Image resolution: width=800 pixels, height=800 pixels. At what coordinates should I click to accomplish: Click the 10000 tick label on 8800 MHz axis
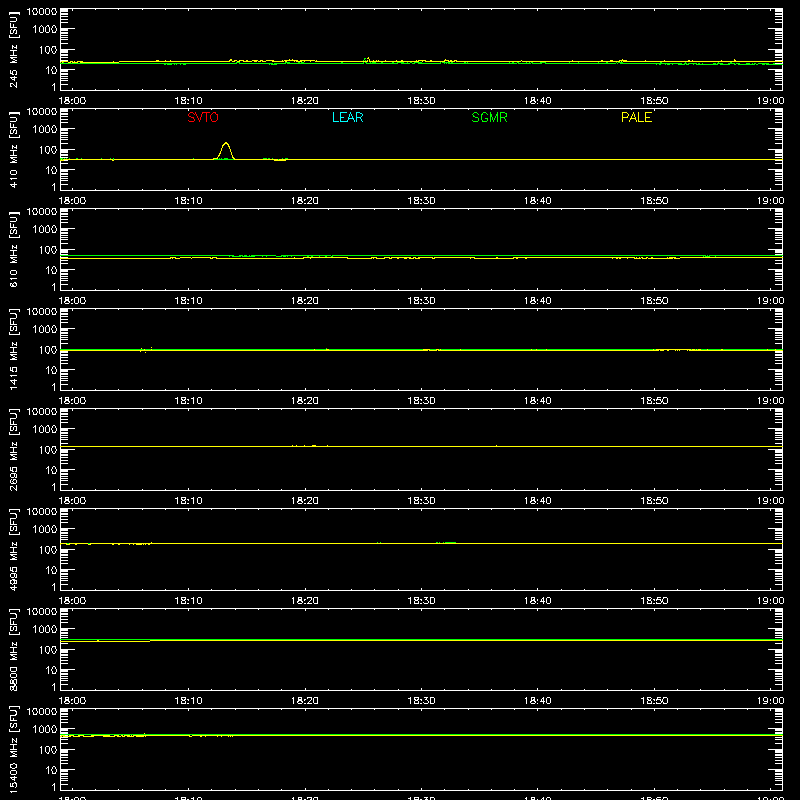pos(42,612)
